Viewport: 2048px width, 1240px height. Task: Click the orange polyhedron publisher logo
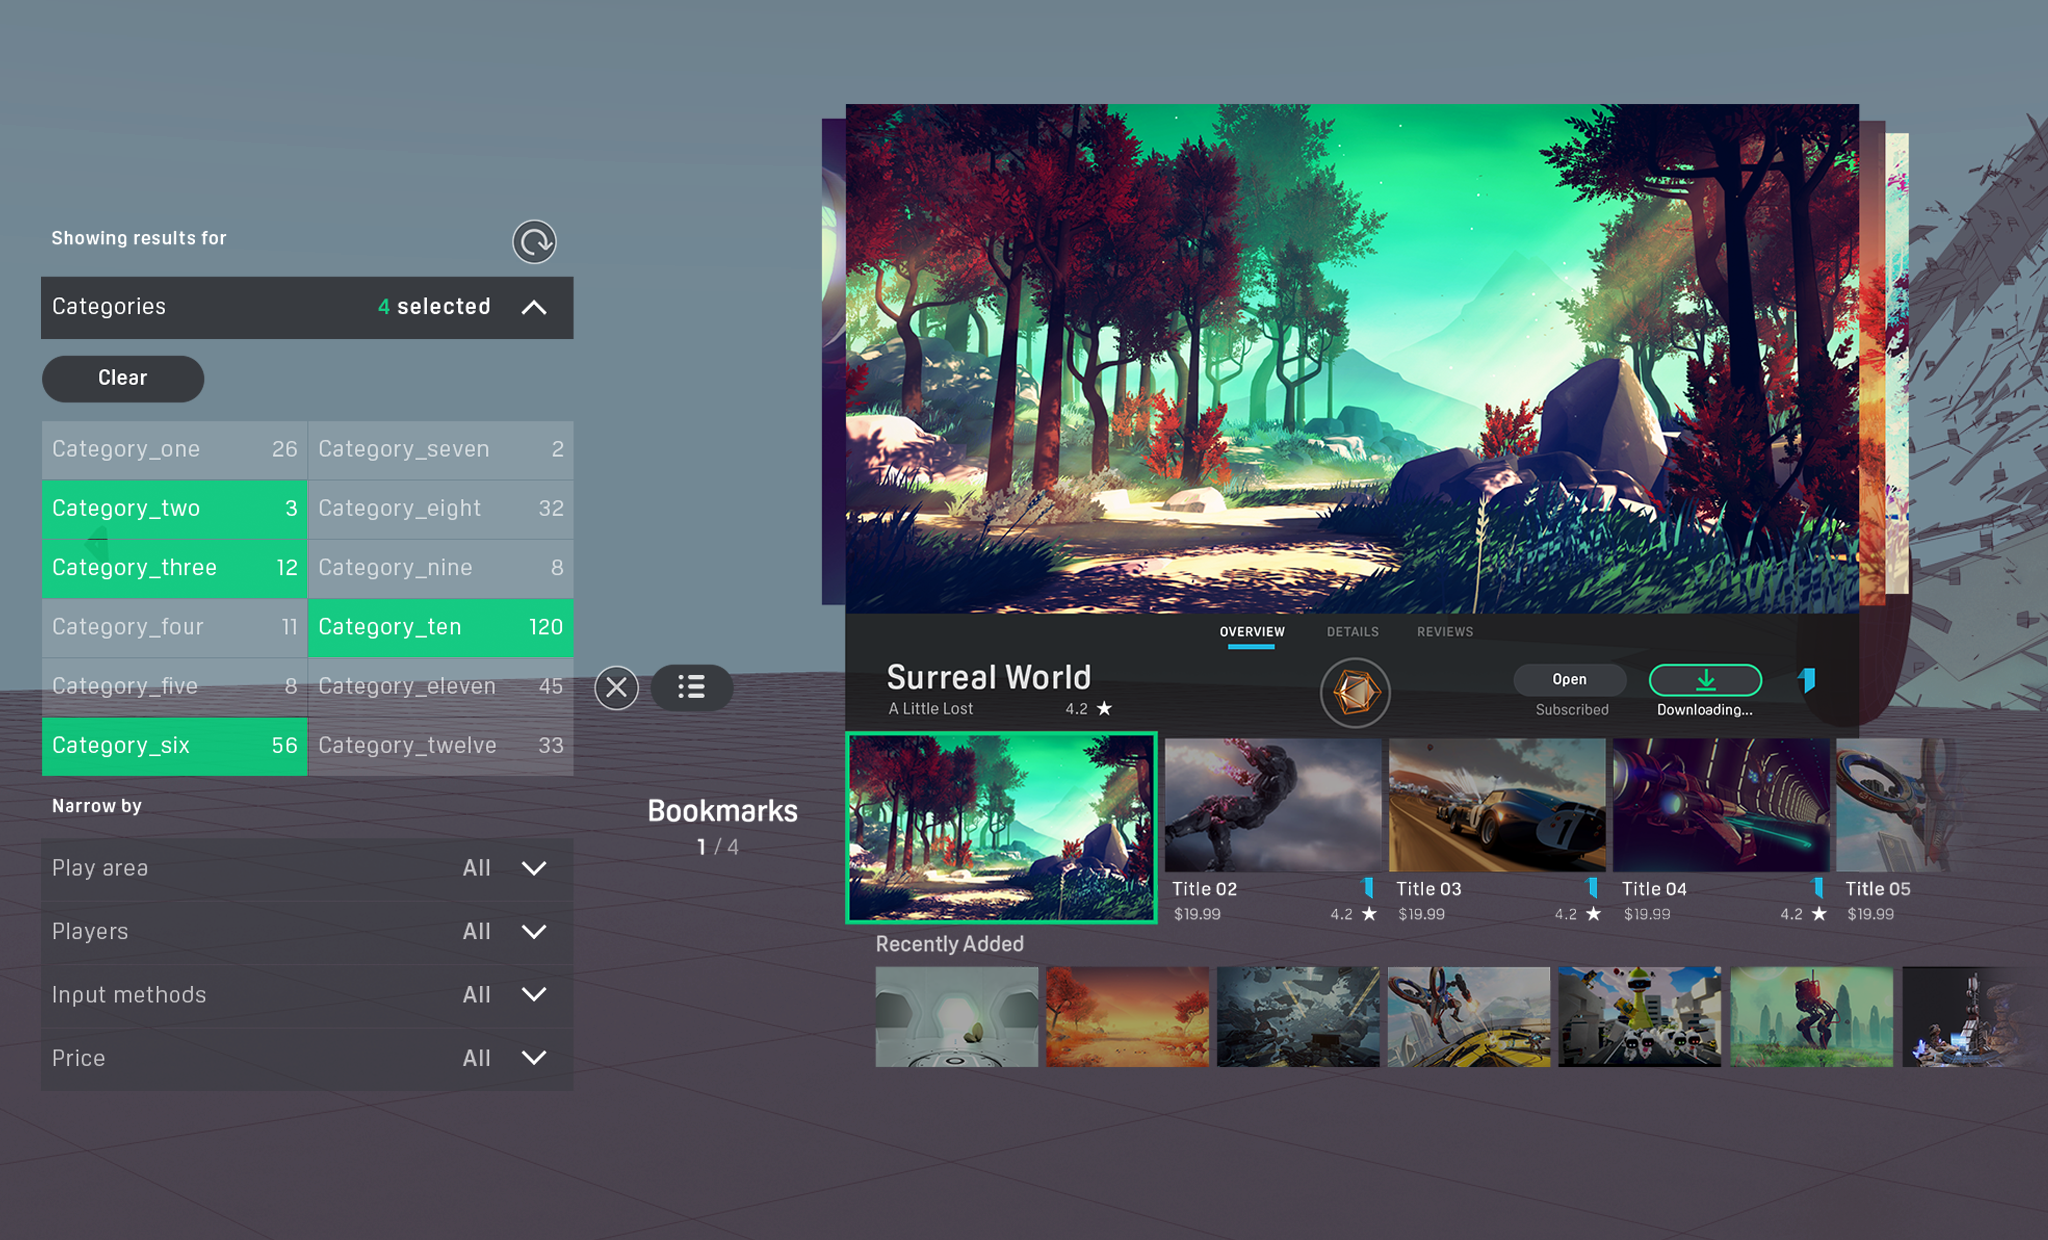pos(1355,692)
